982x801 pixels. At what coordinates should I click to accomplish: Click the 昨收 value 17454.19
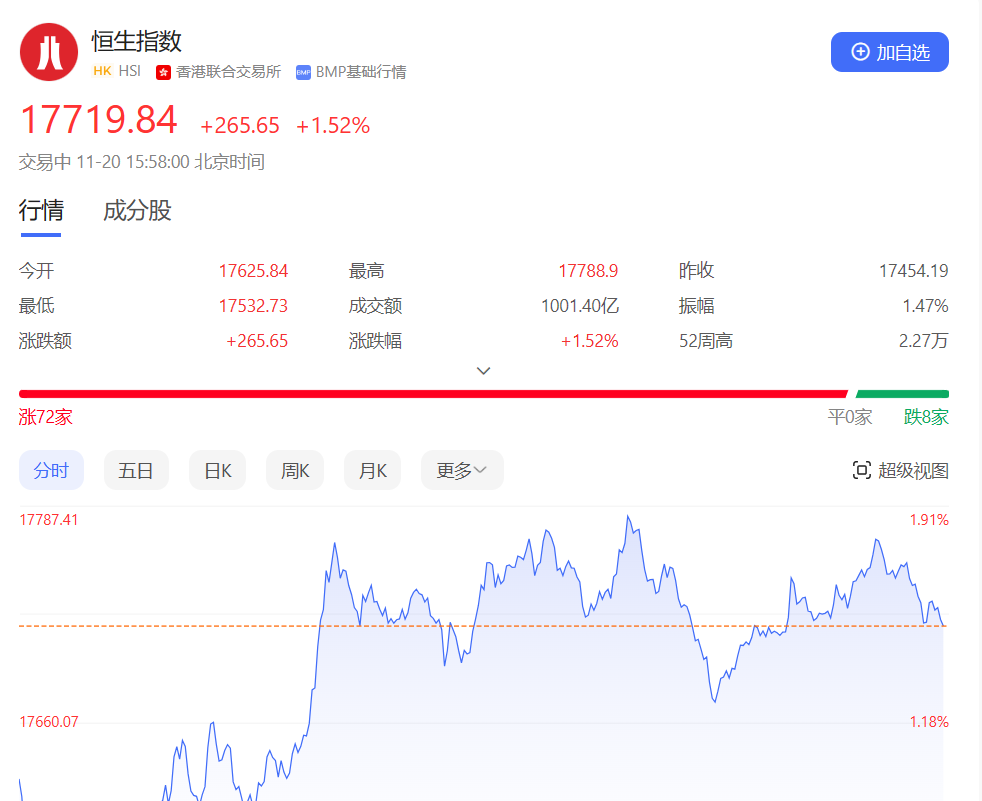914,271
